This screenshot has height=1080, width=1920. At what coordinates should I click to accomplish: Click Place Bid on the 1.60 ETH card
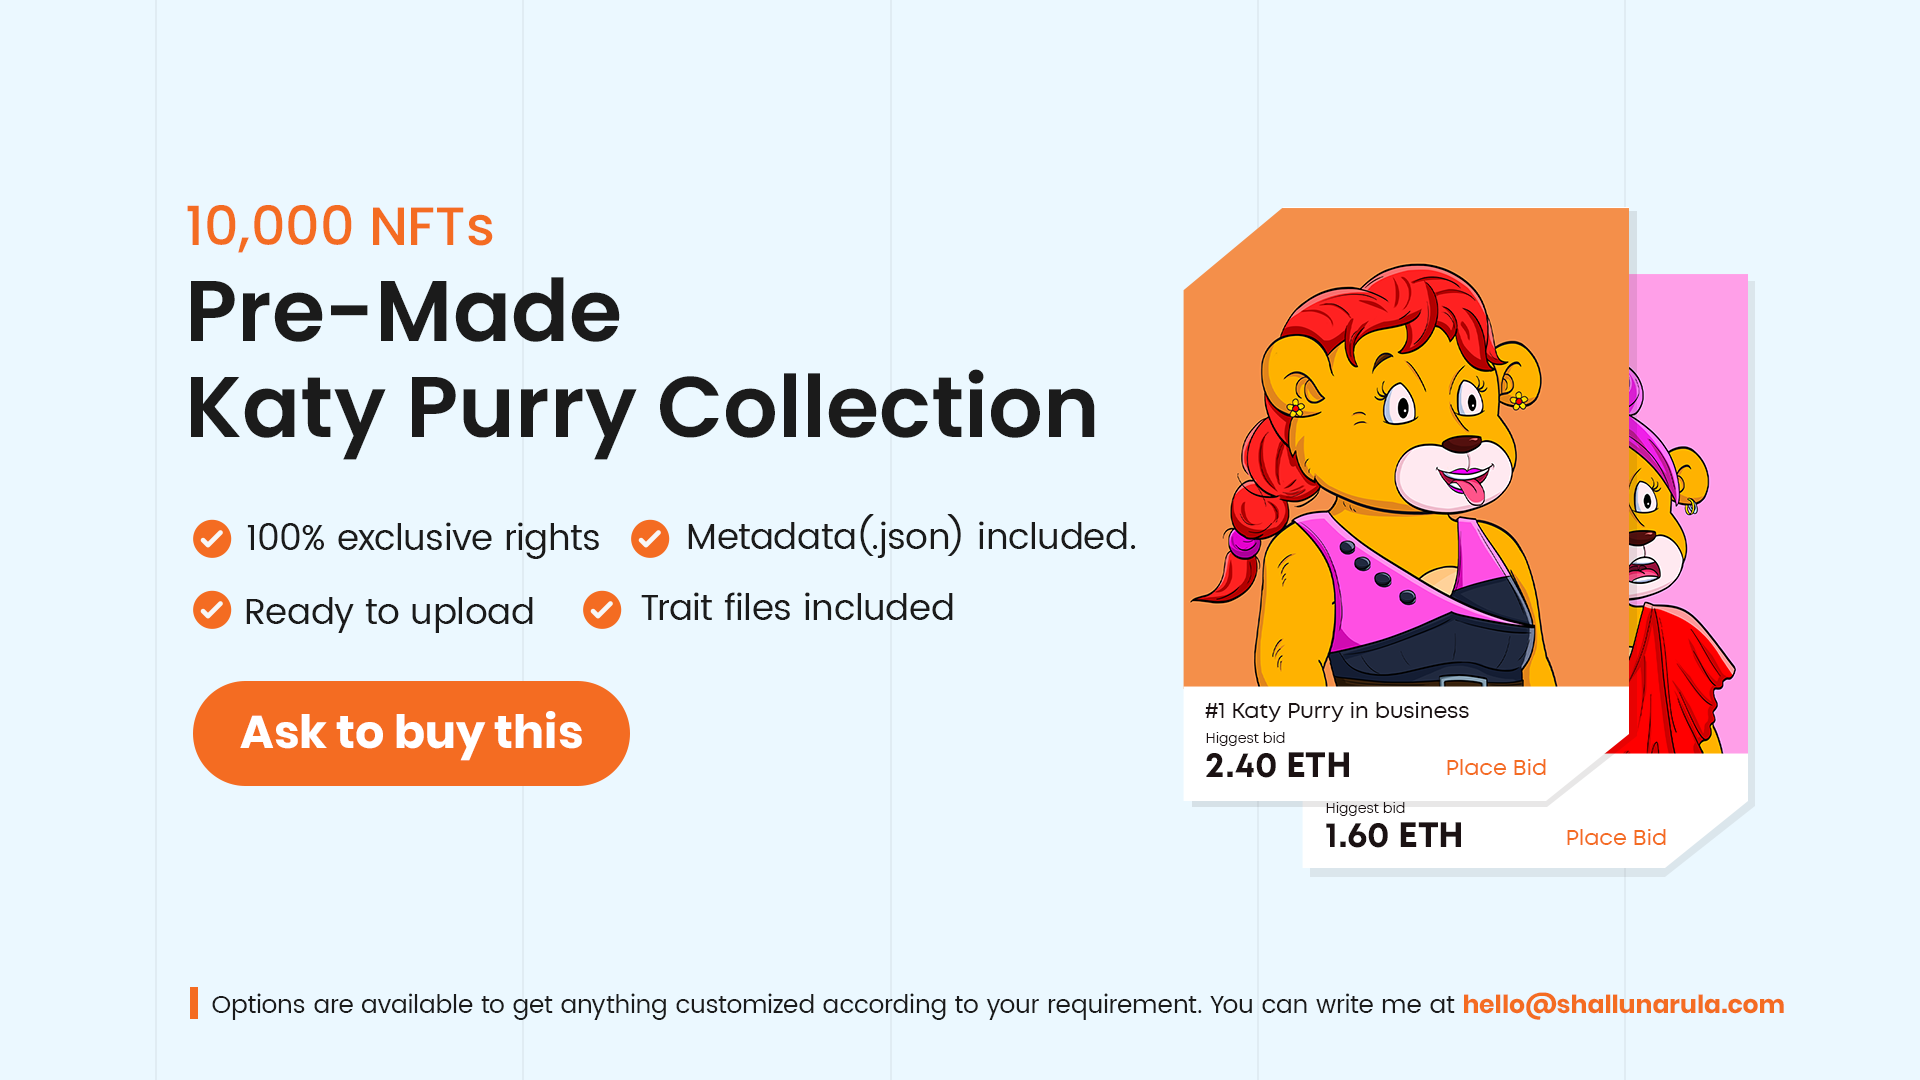(x=1616, y=837)
